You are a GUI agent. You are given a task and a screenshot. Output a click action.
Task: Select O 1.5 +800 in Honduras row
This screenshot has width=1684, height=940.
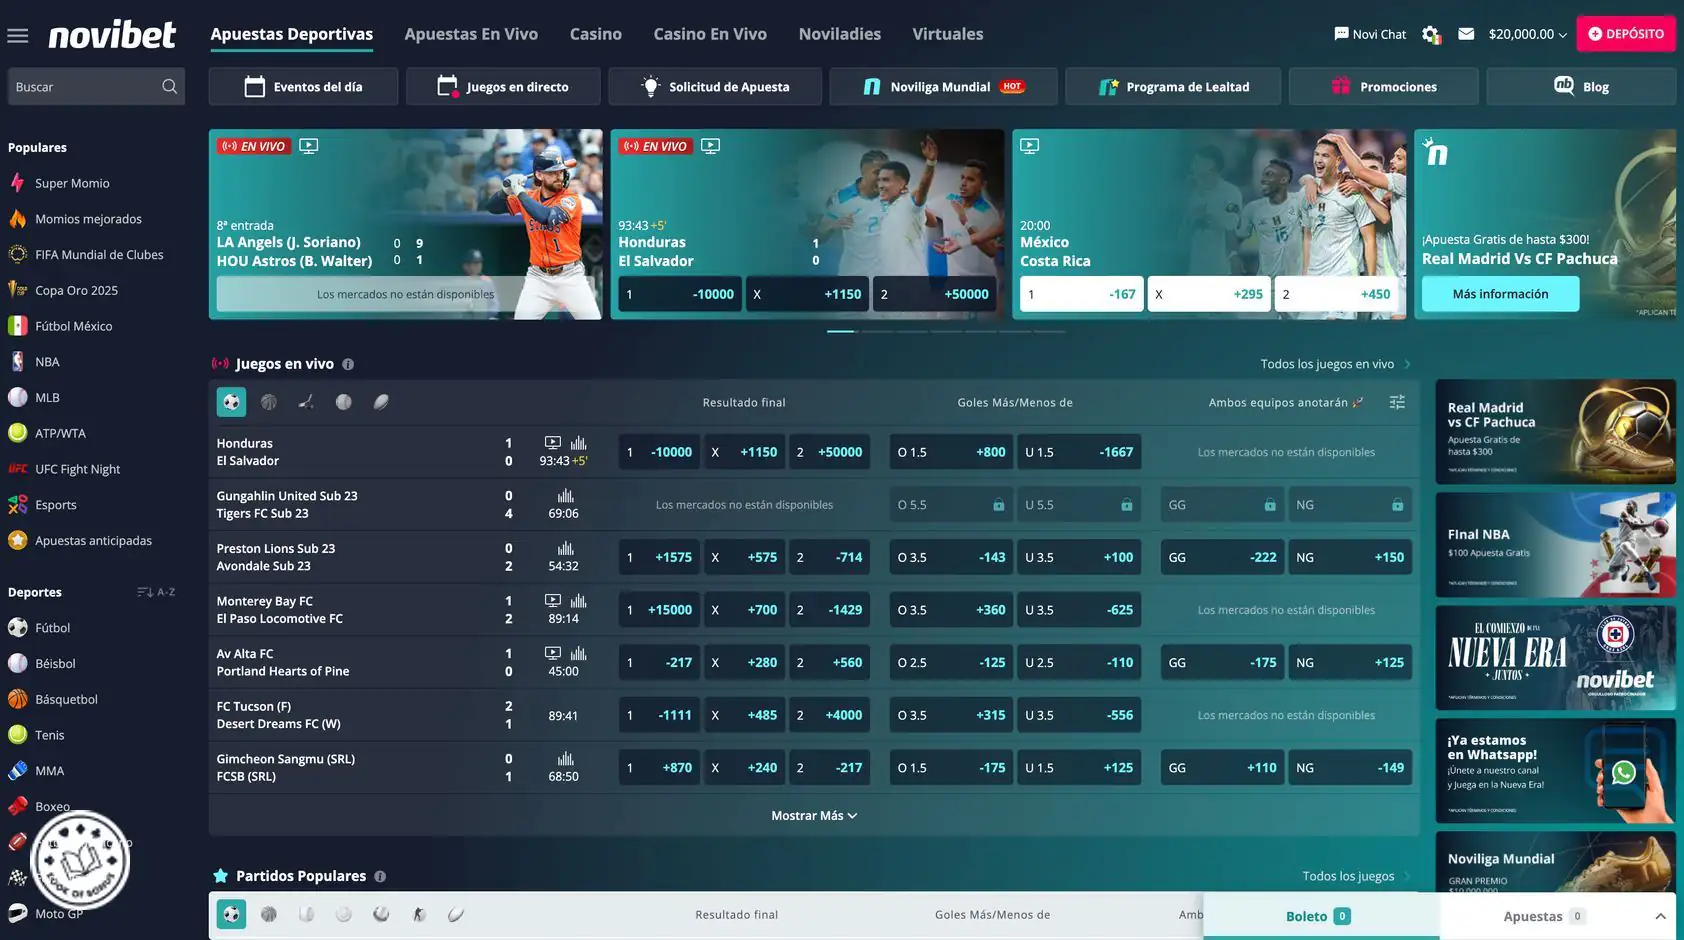[951, 452]
